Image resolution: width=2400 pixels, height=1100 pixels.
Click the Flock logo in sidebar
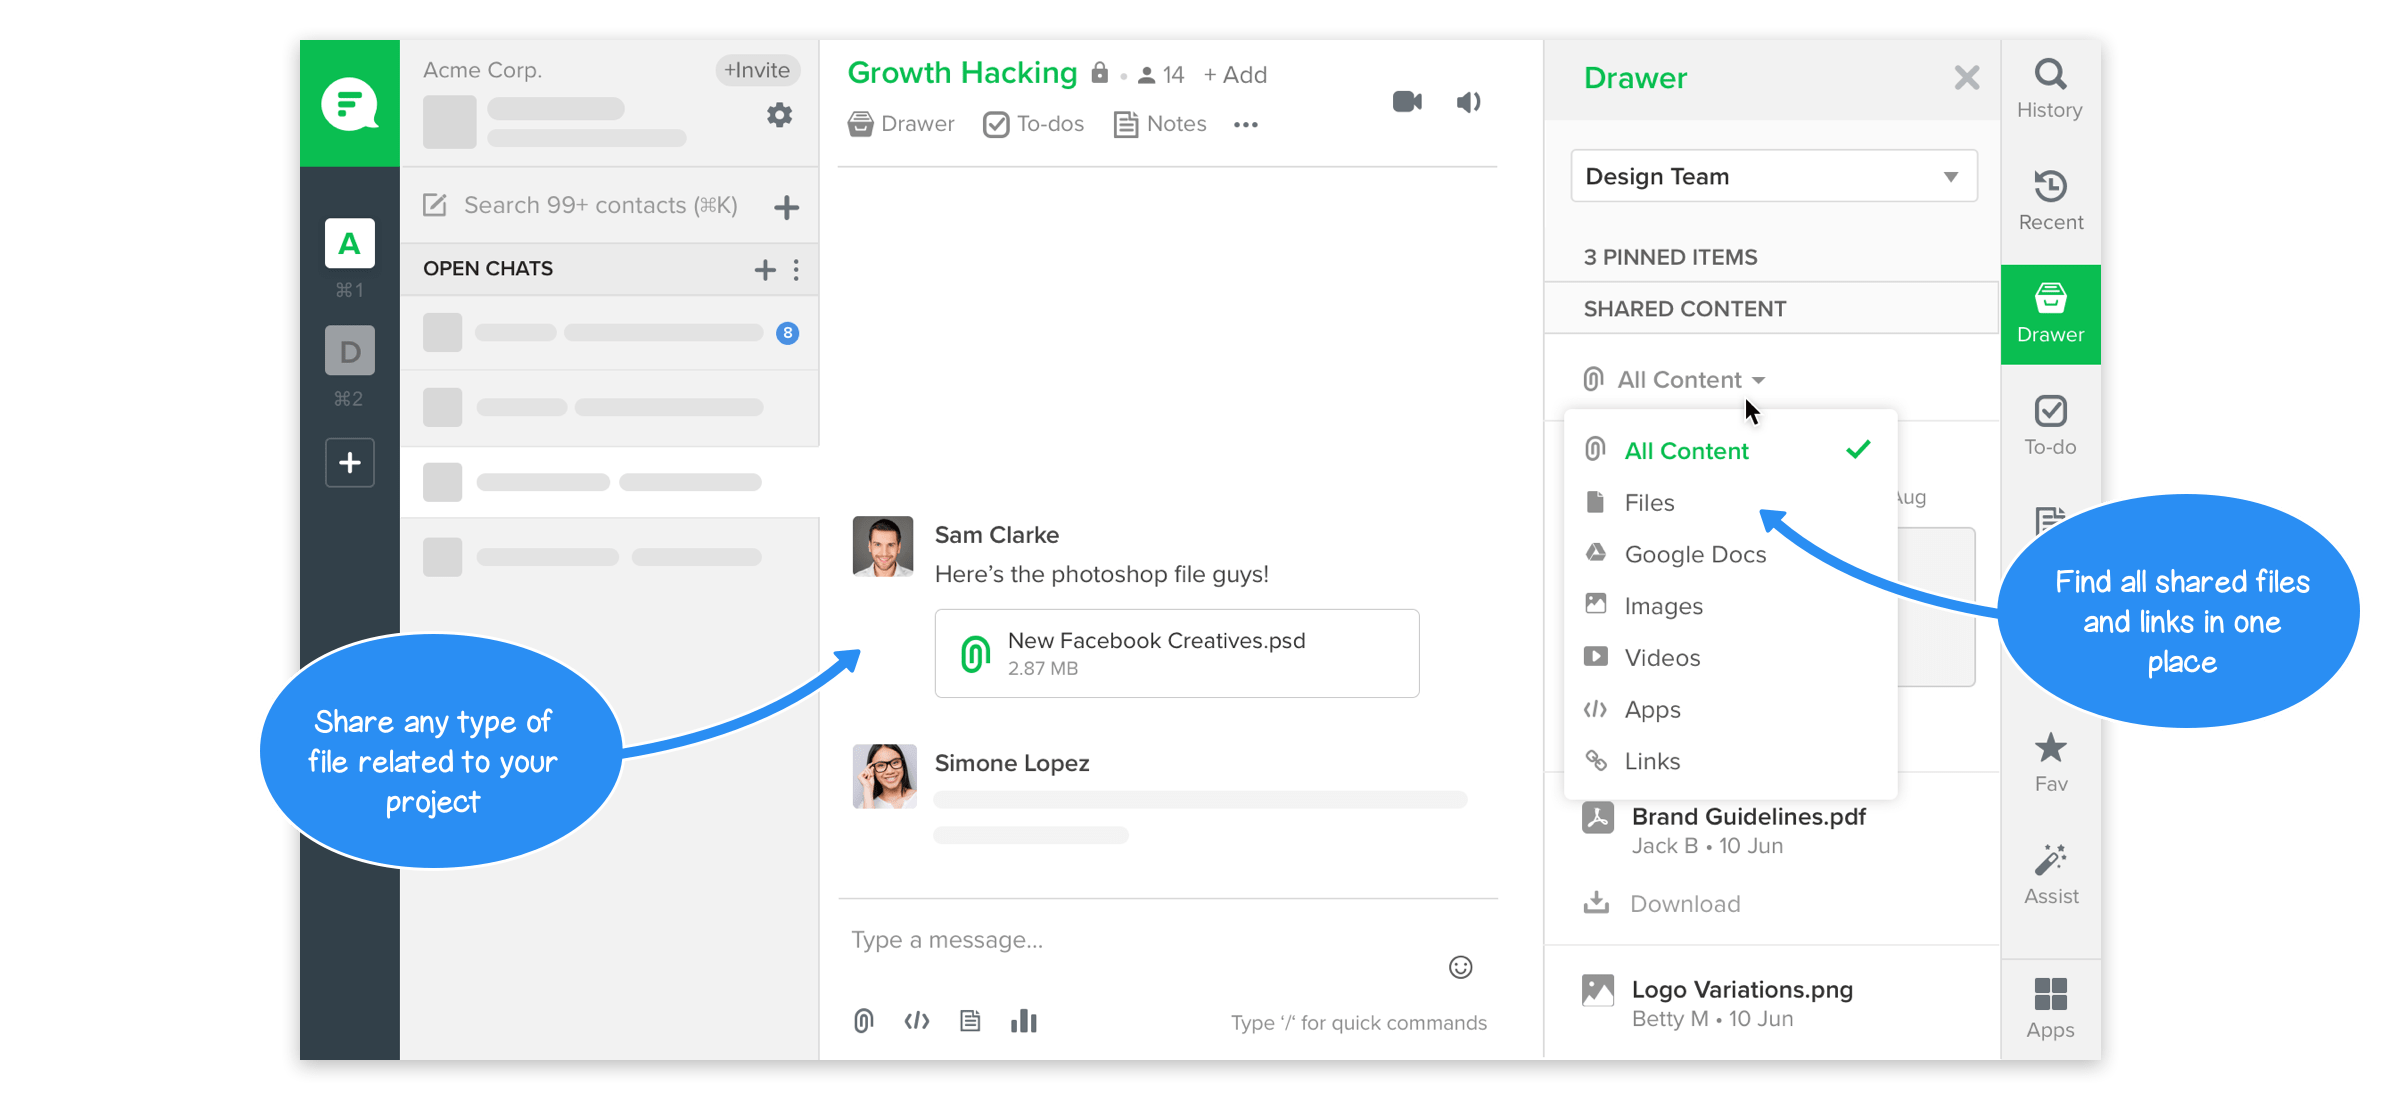tap(350, 104)
